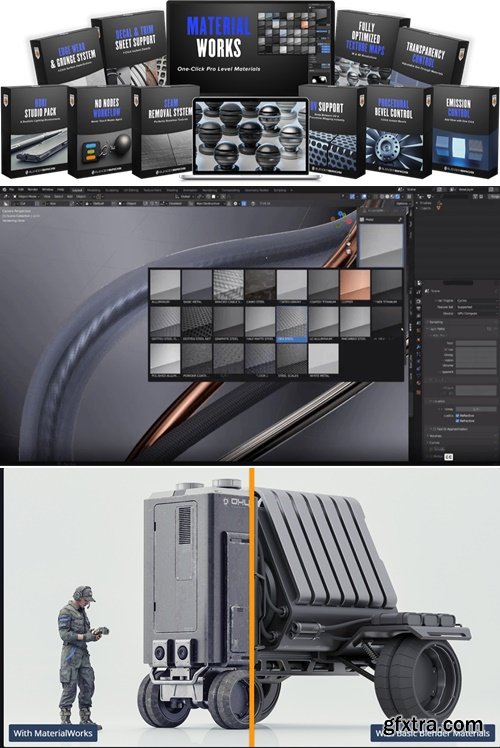Switch to the UV Editing workspace tab
500x748 pixels.
pos(131,190)
